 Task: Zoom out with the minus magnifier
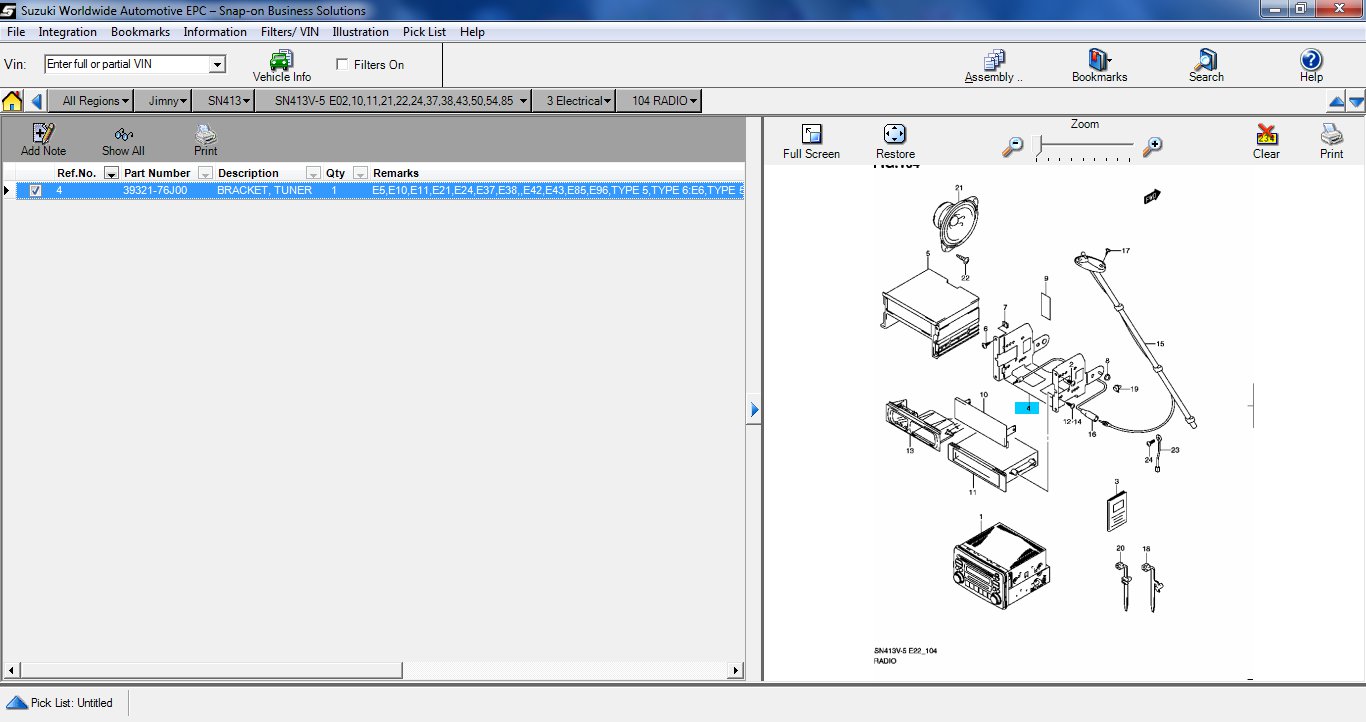click(x=1013, y=146)
